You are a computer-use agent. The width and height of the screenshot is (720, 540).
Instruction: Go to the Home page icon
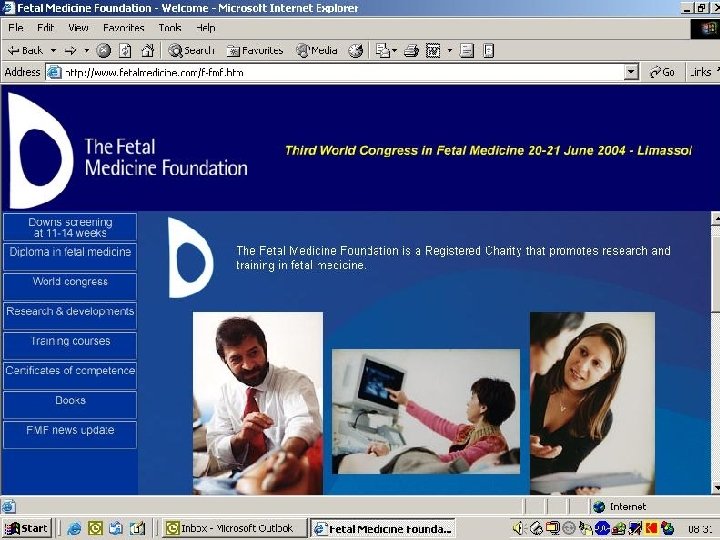click(x=147, y=51)
